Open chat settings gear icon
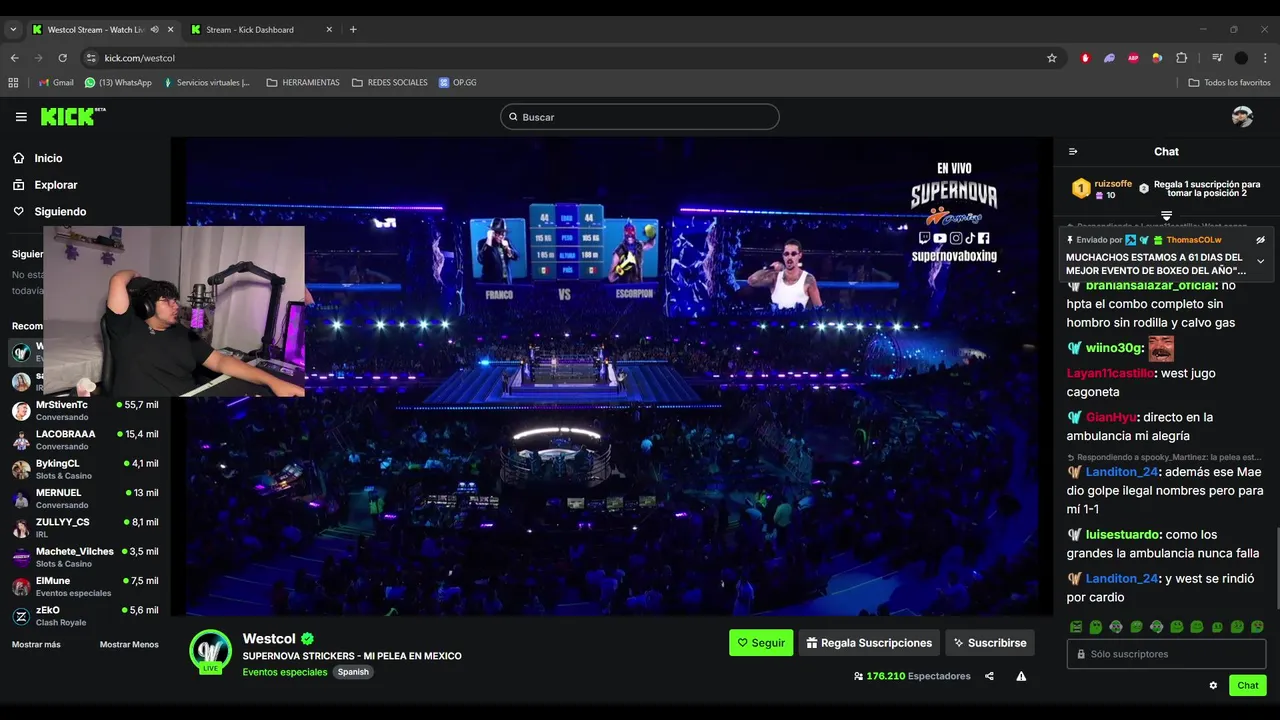Viewport: 1280px width, 720px height. pyautogui.click(x=1213, y=685)
